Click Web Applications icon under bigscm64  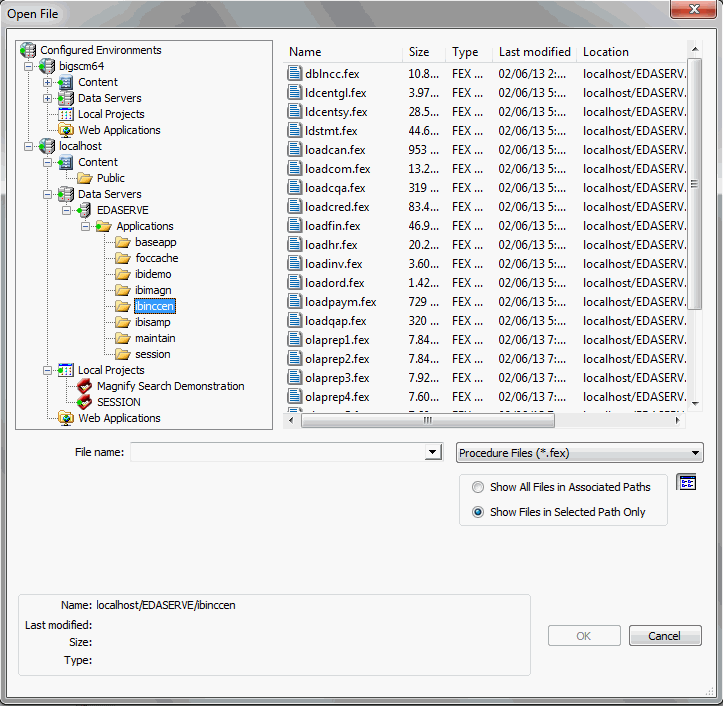(66, 130)
